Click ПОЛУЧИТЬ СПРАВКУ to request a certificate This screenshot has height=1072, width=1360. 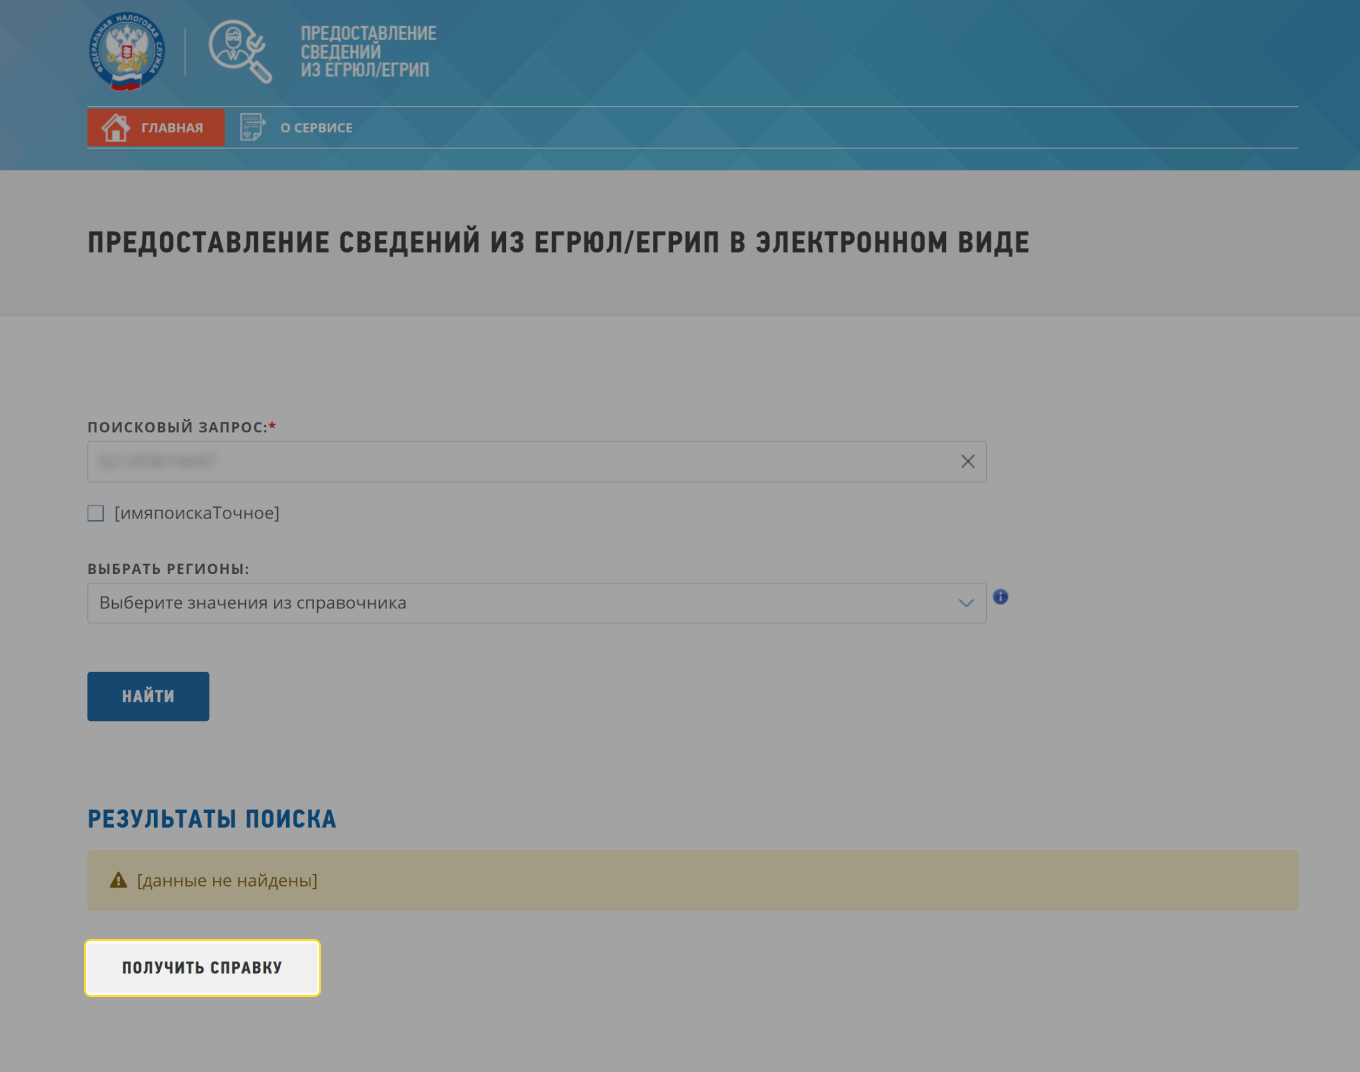pos(203,967)
